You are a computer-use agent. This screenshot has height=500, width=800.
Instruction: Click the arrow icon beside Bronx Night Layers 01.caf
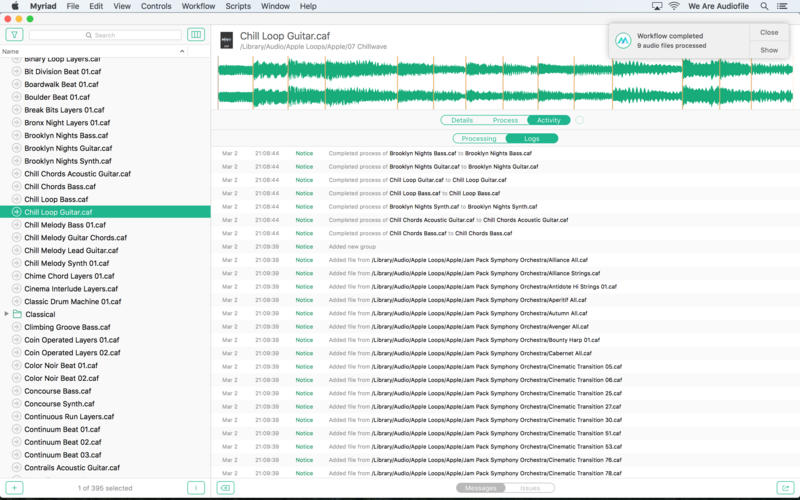point(16,122)
